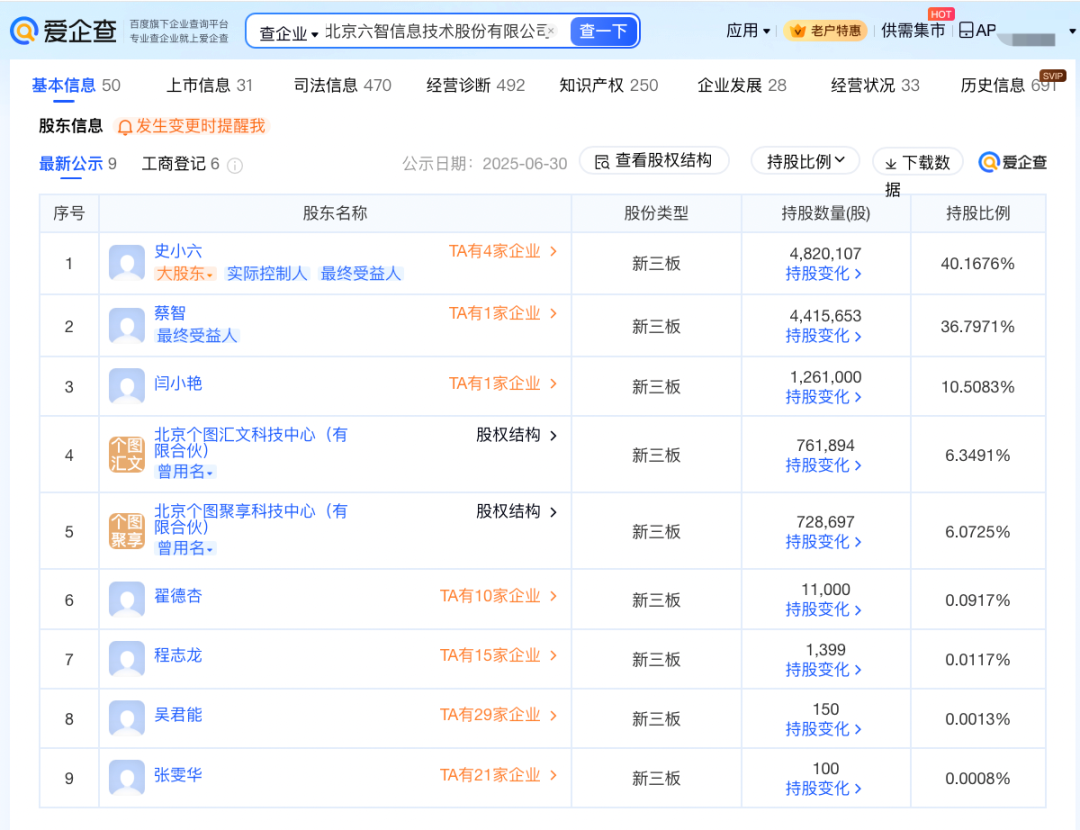Switch to the 知识产权 tab
This screenshot has width=1080, height=830.
[x=608, y=85]
